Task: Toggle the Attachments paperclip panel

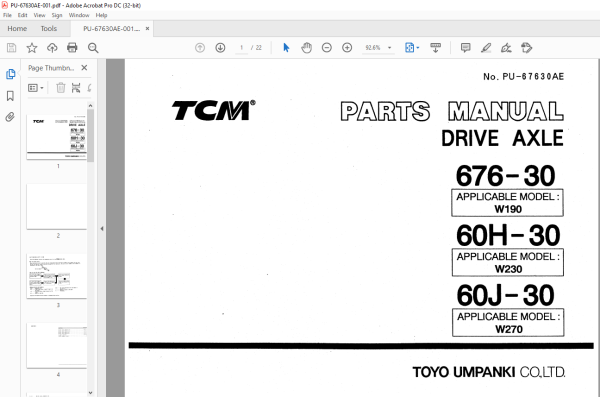Action: pyautogui.click(x=10, y=117)
